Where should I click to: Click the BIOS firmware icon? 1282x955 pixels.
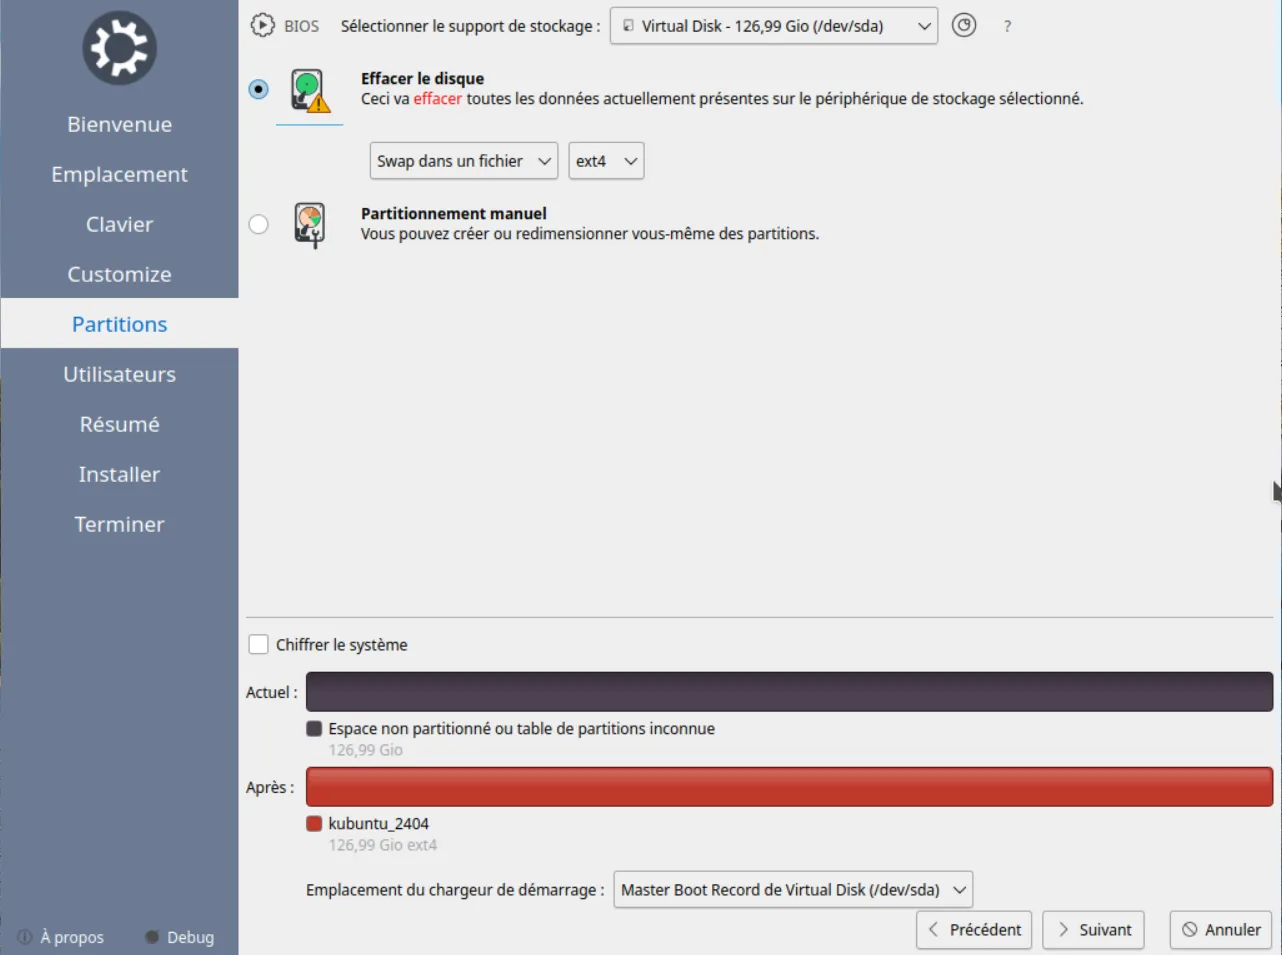pyautogui.click(x=262, y=26)
